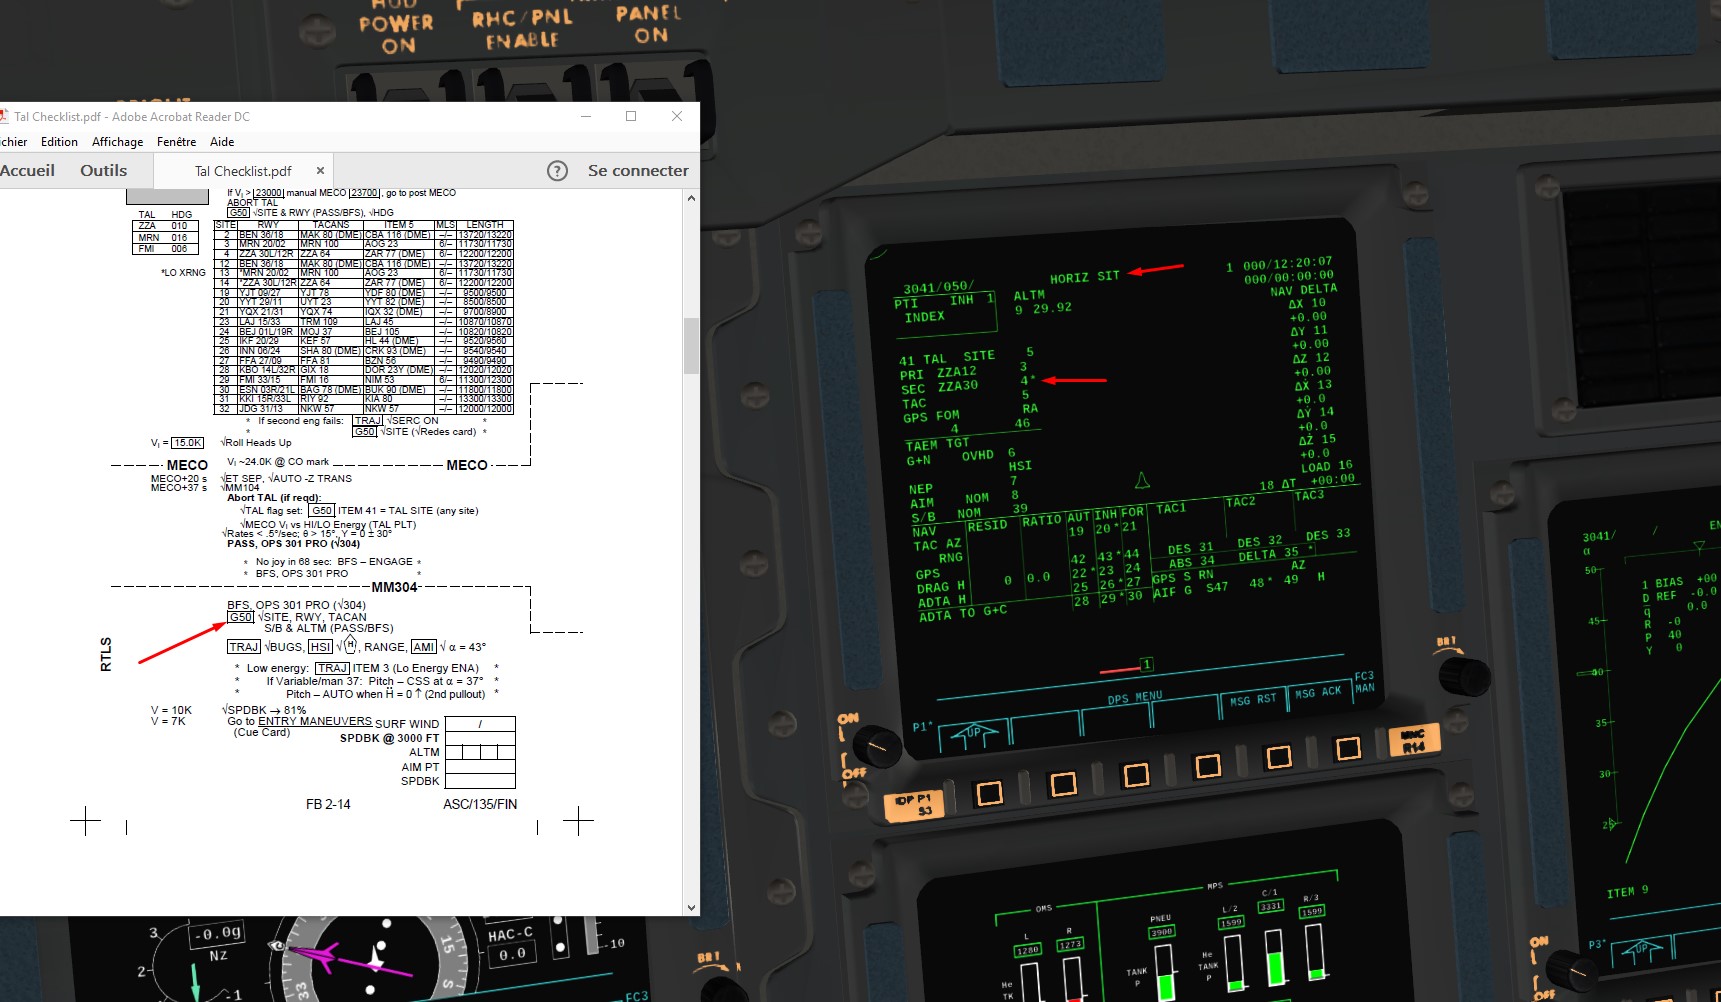Click the 'ASC/135/FIN' footer text
Image resolution: width=1721 pixels, height=1002 pixels.
point(480,804)
